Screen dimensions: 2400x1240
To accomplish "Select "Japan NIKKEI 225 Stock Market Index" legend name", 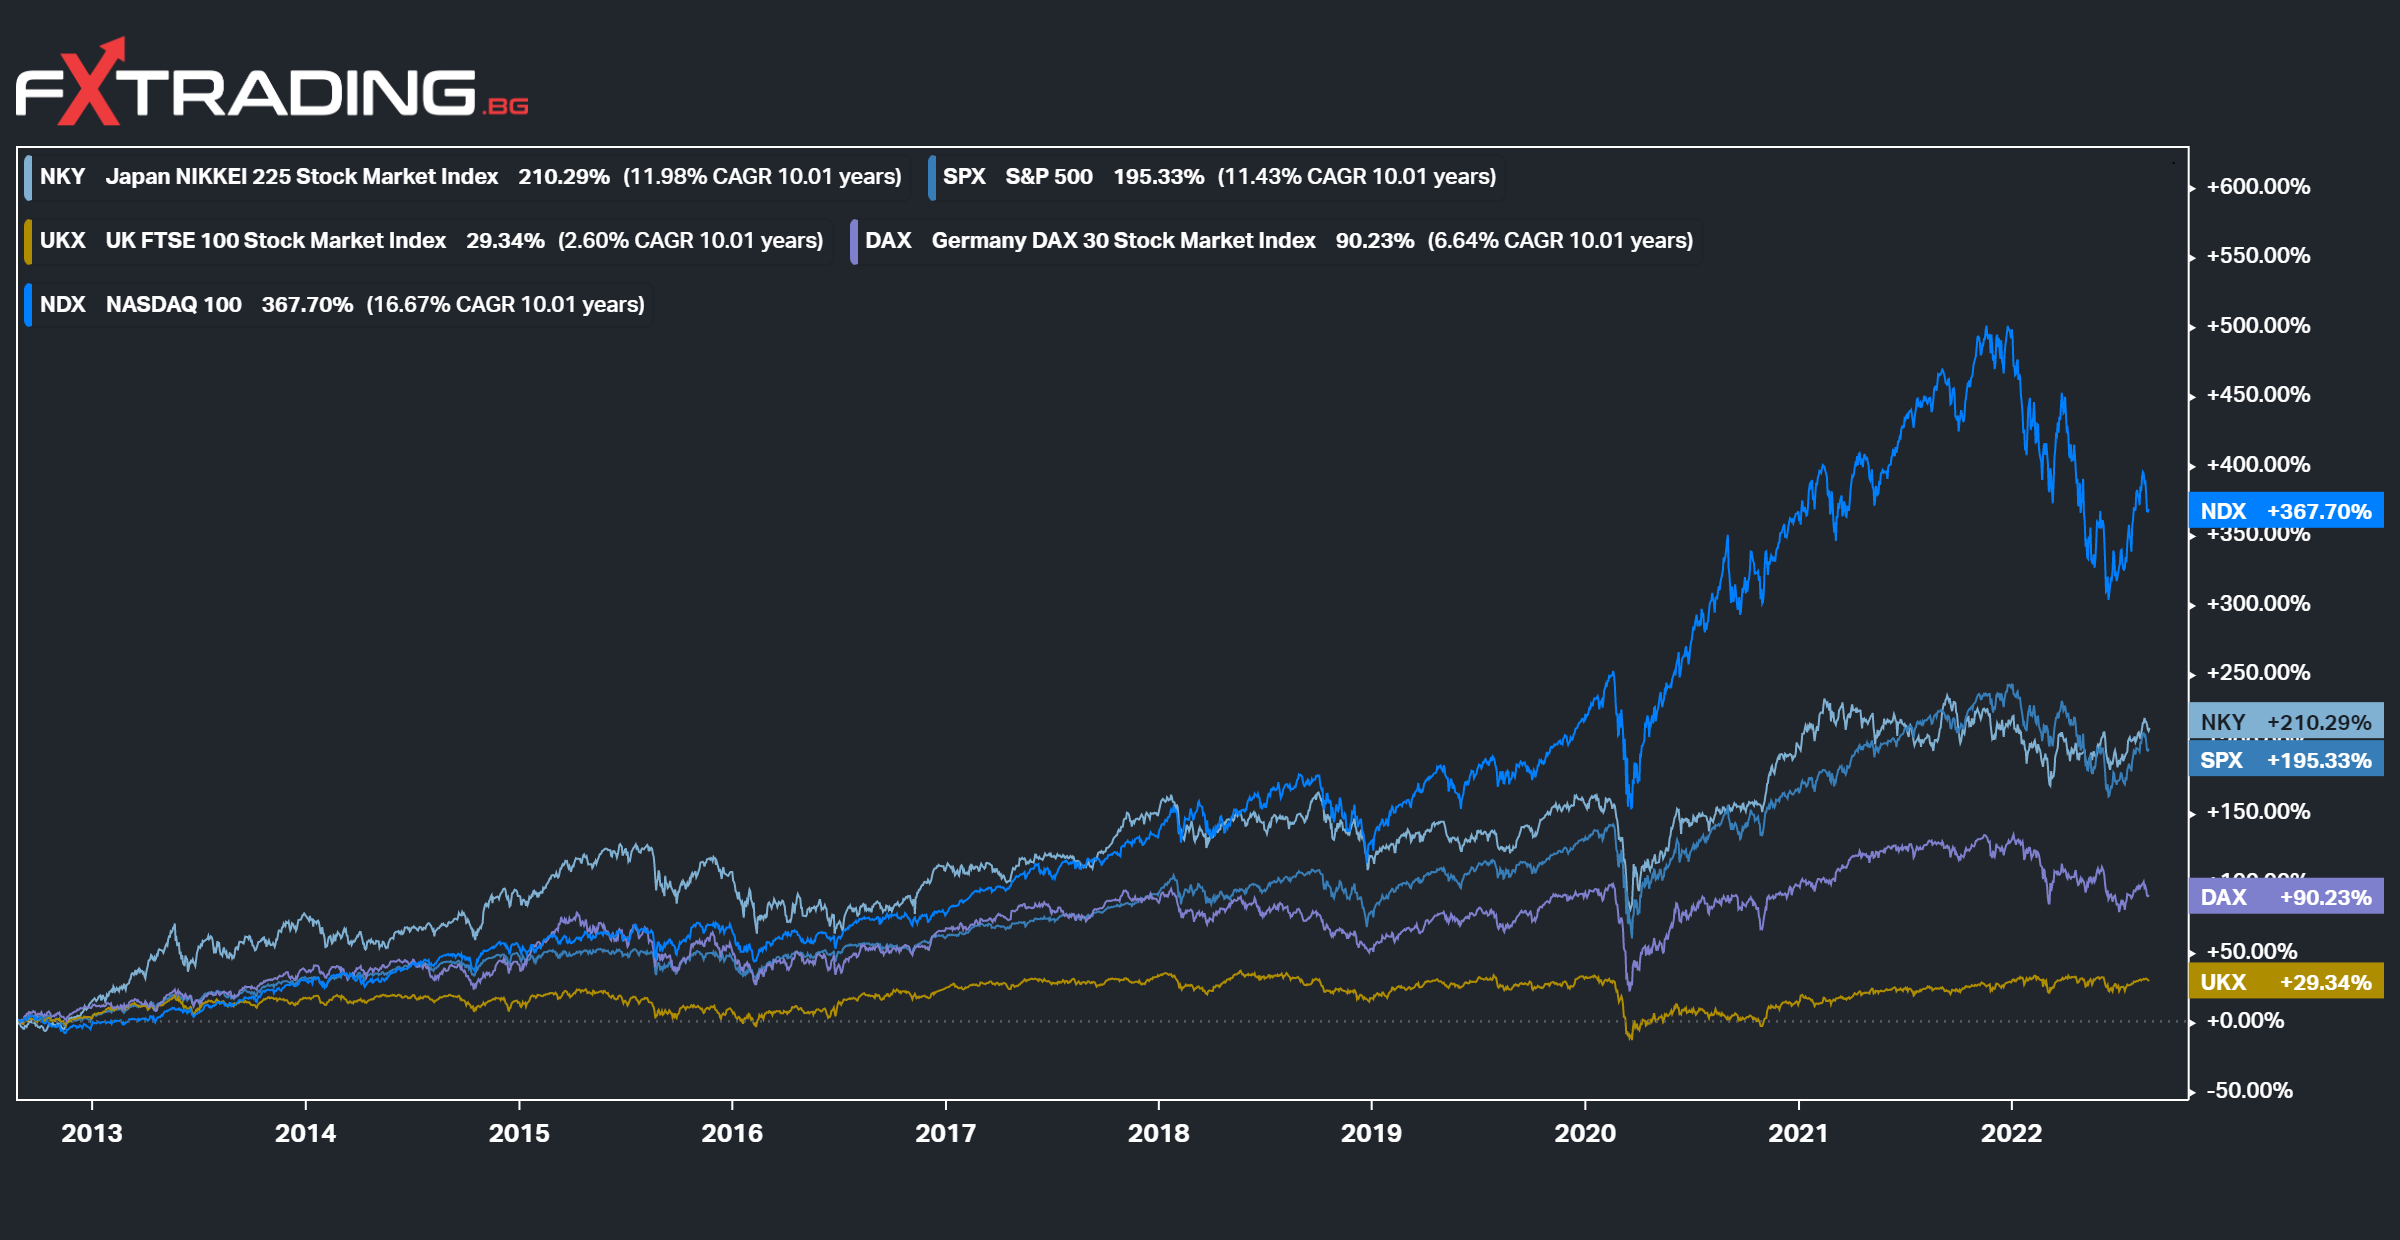I will coord(302,177).
